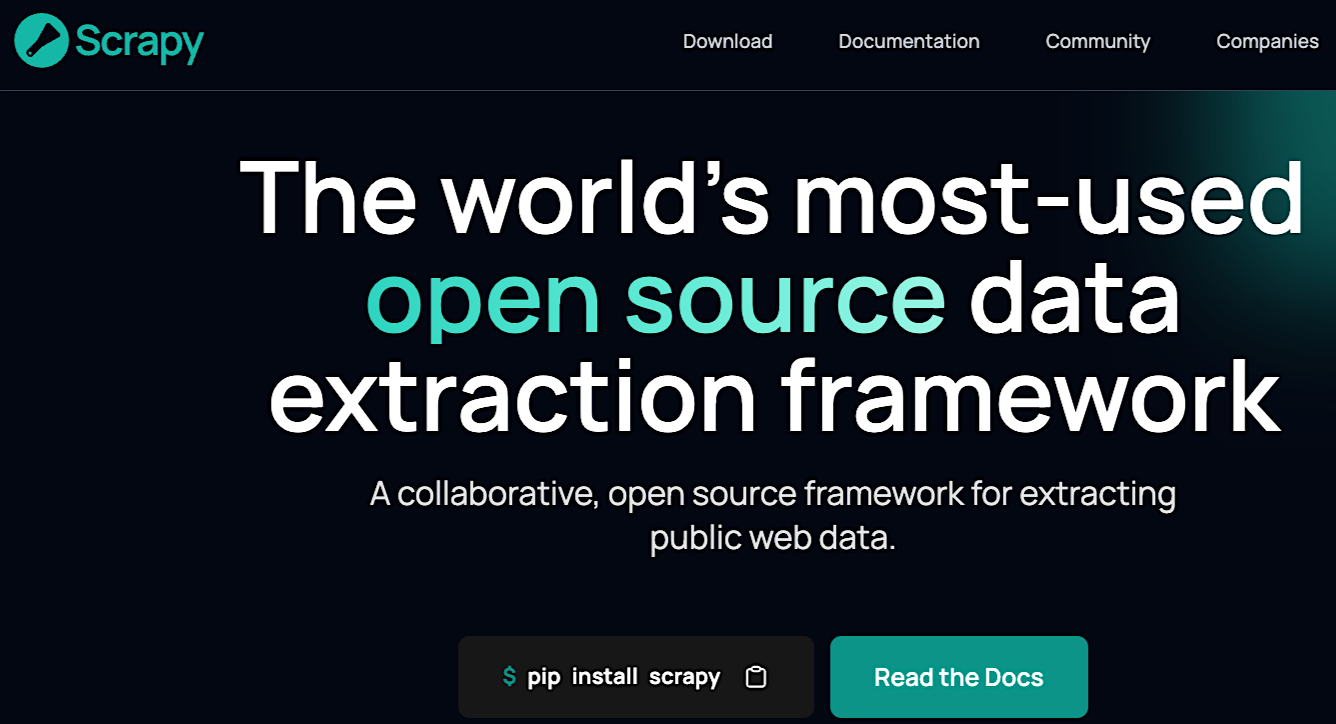1336x724 pixels.
Task: Open the Download menu item
Action: pyautogui.click(x=727, y=41)
